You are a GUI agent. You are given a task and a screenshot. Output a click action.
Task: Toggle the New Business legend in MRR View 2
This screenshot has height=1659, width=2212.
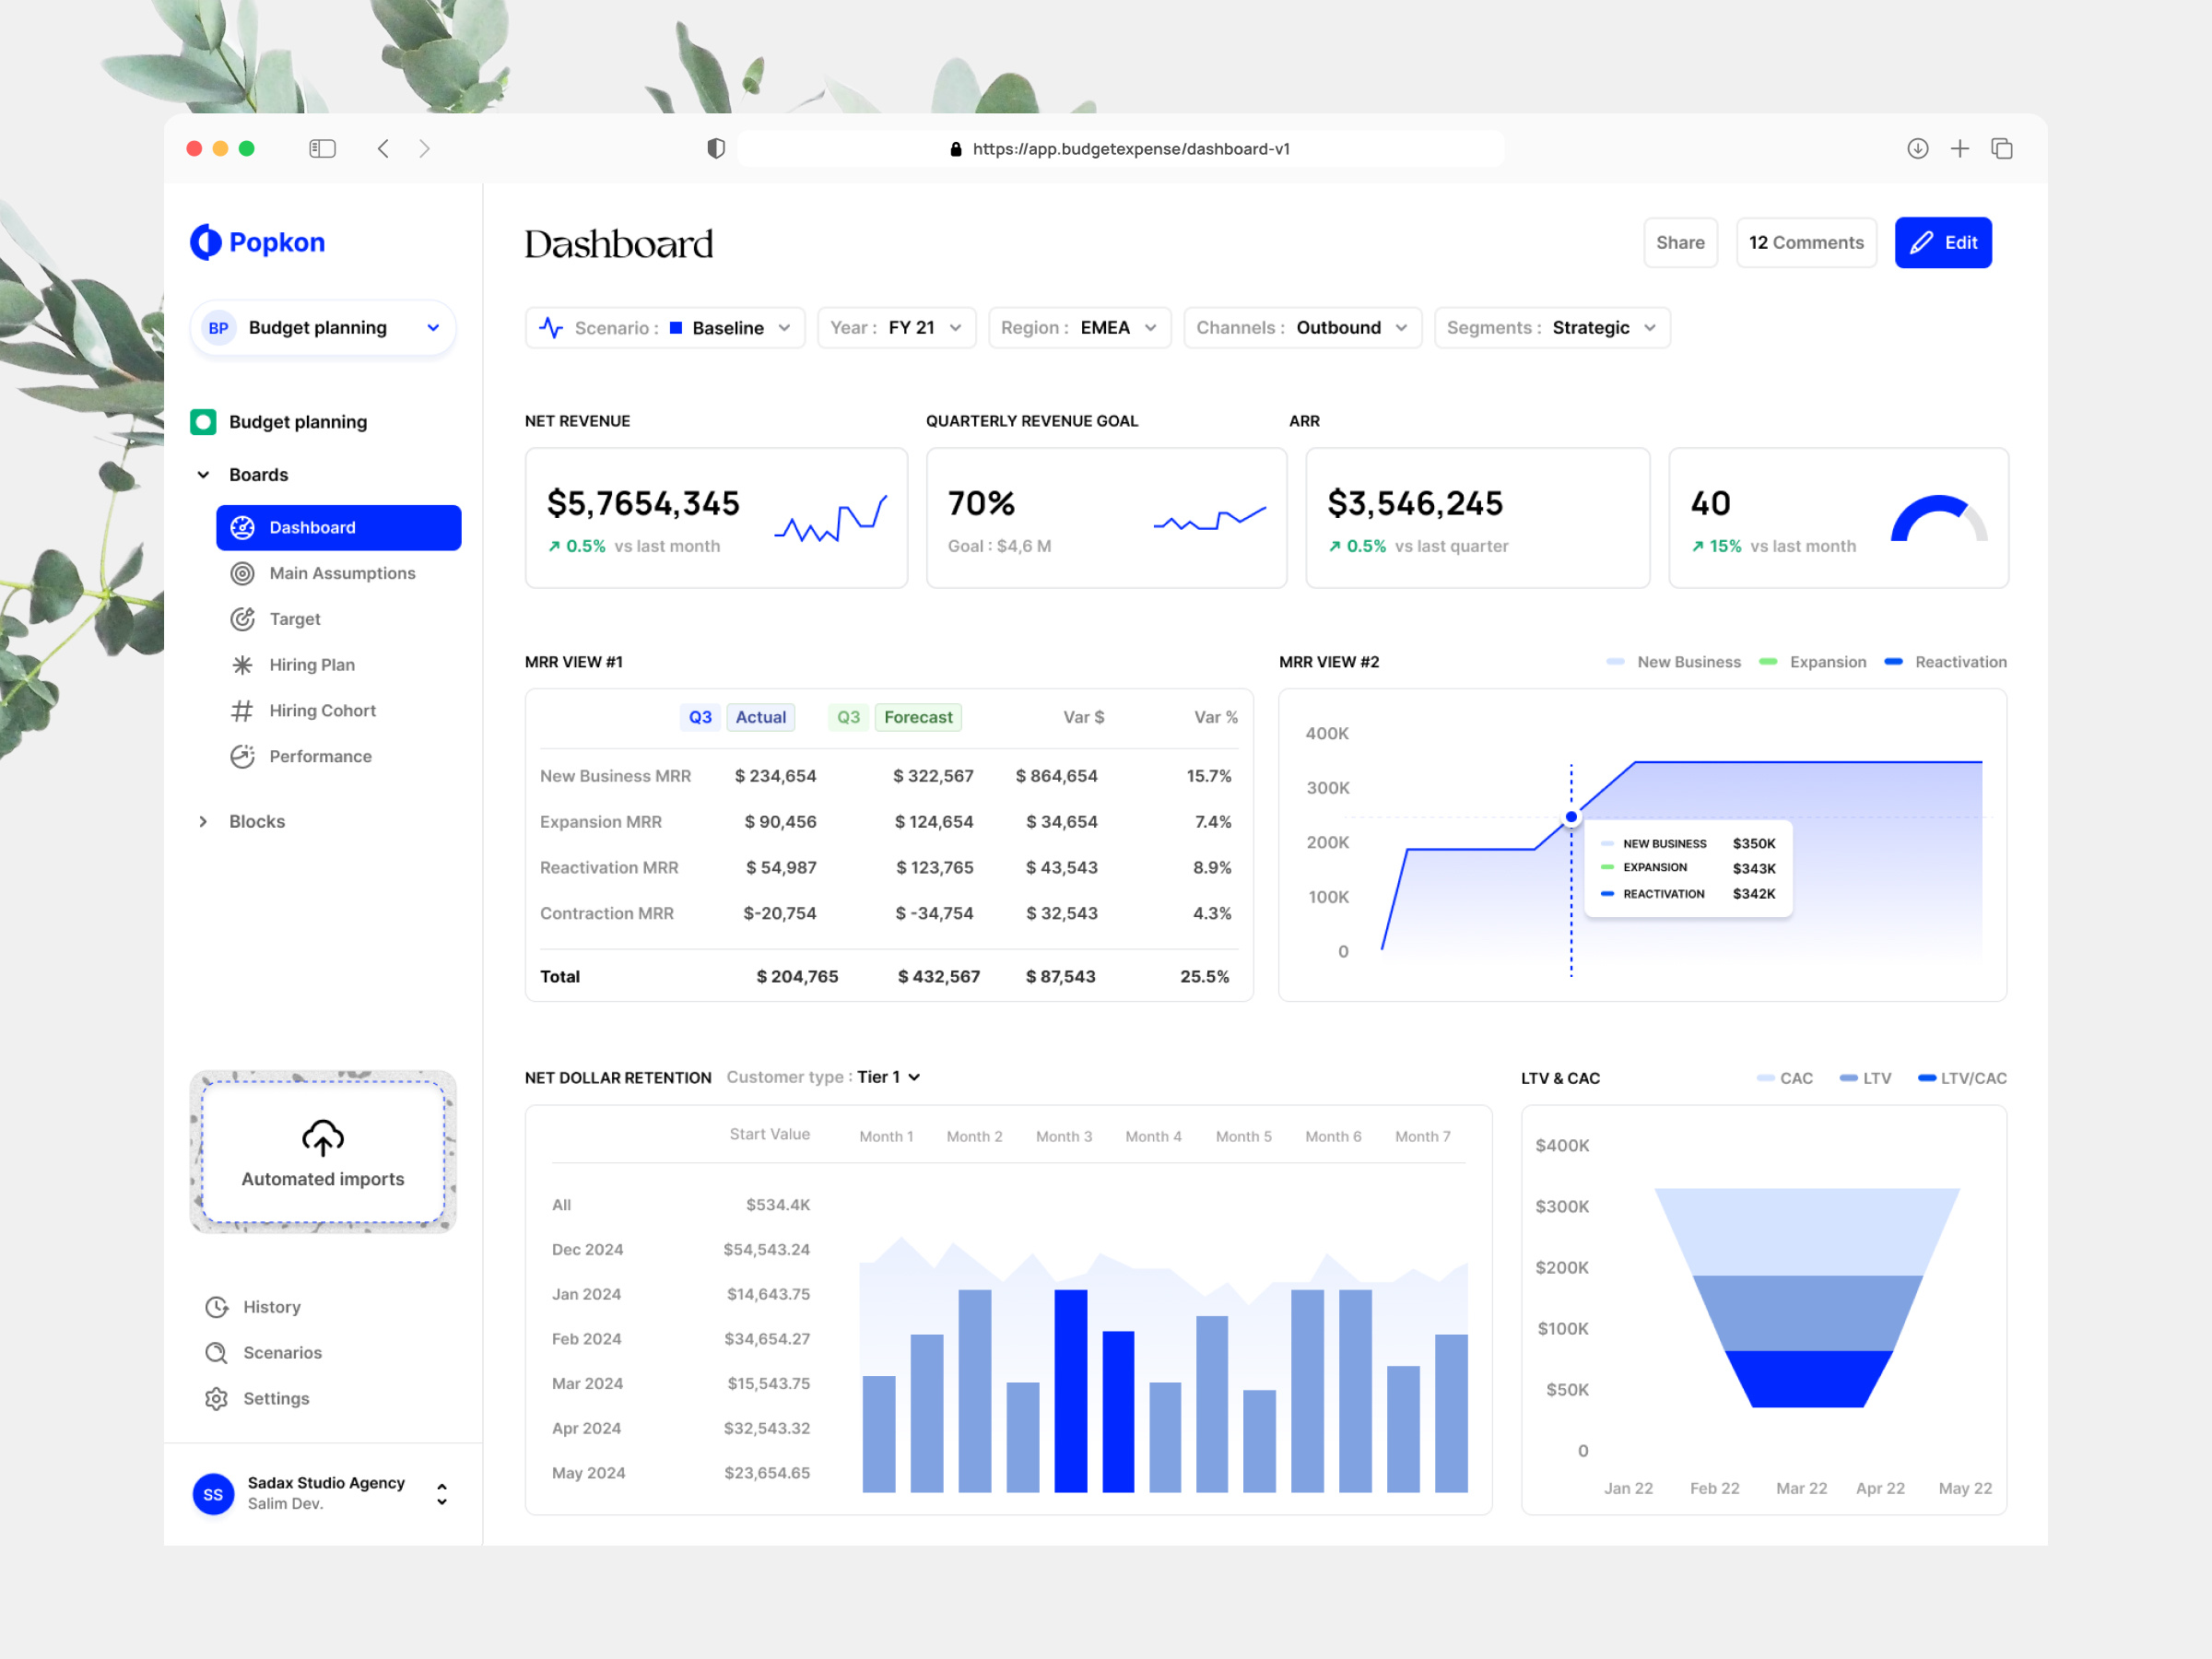click(x=1672, y=661)
